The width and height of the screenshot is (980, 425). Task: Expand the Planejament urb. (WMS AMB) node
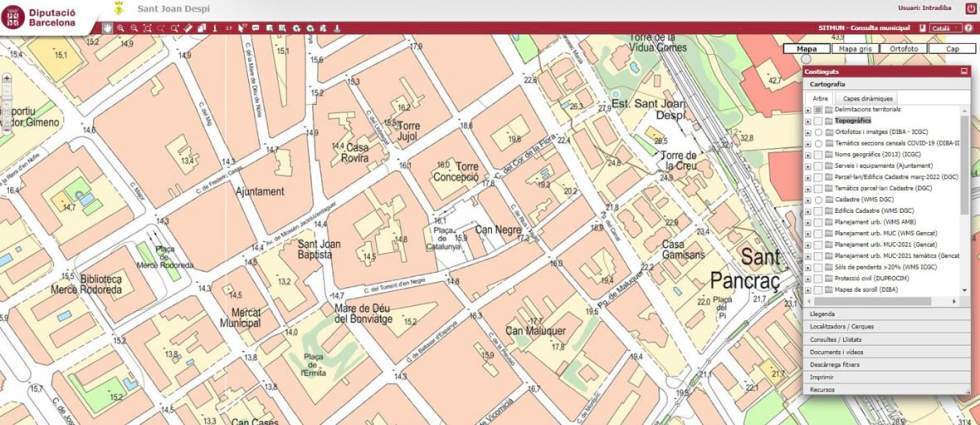(808, 222)
